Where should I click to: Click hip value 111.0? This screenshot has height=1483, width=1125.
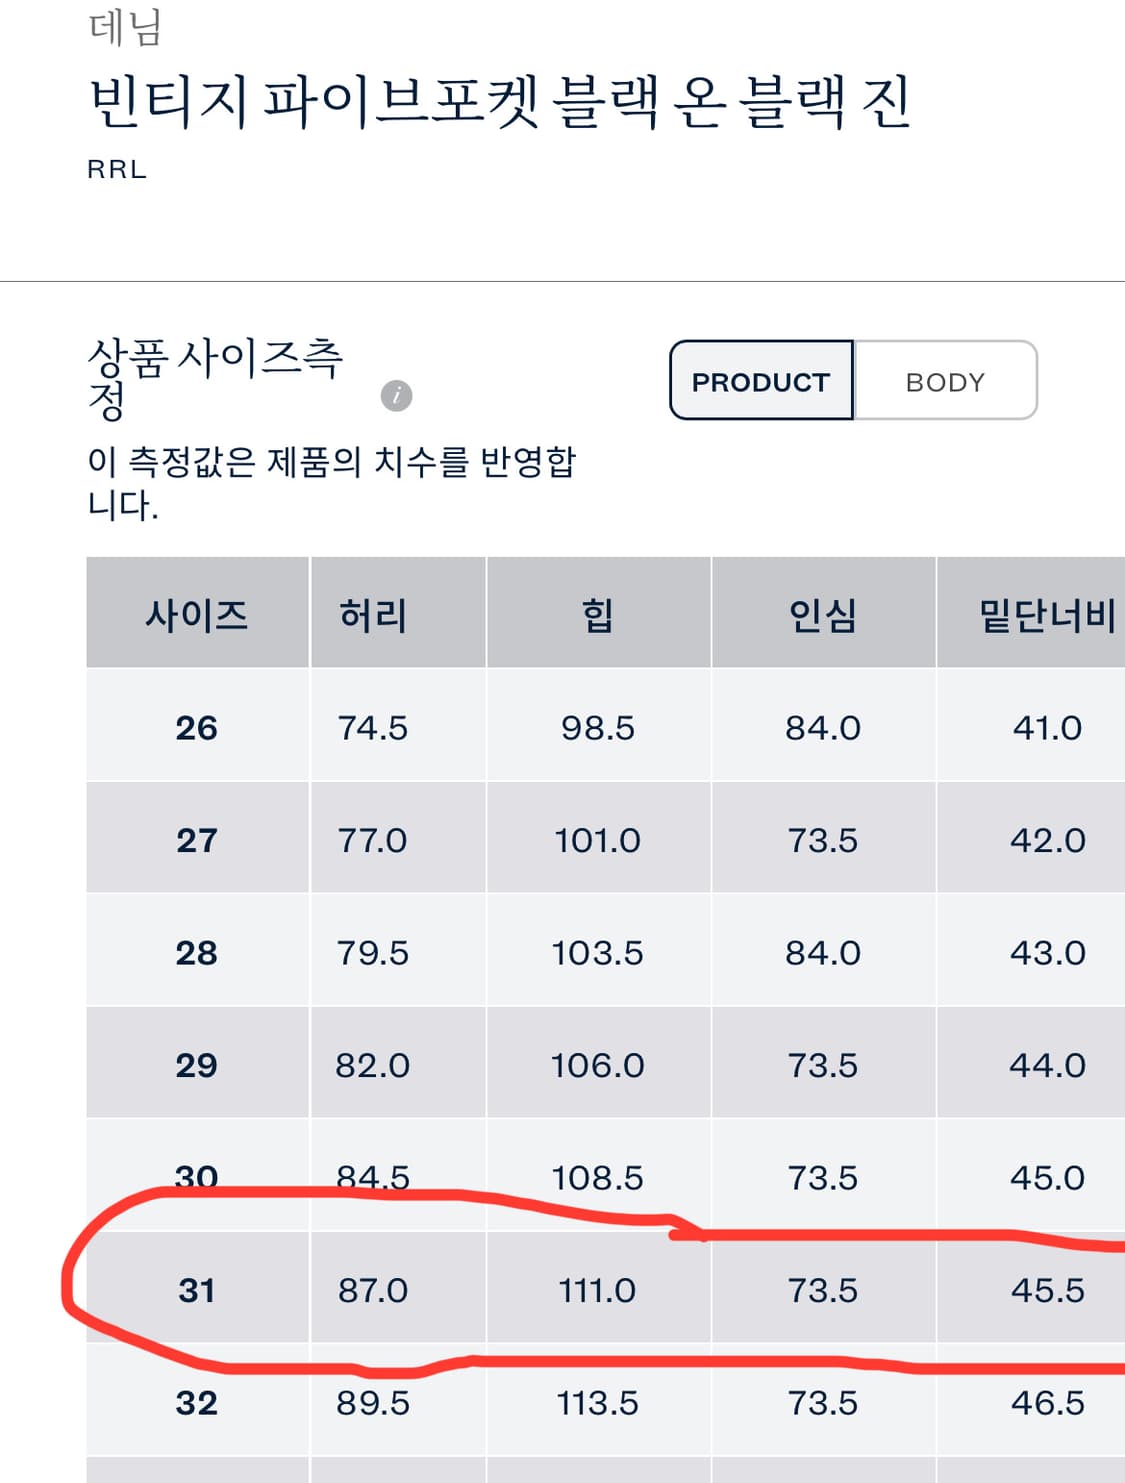tap(597, 1290)
